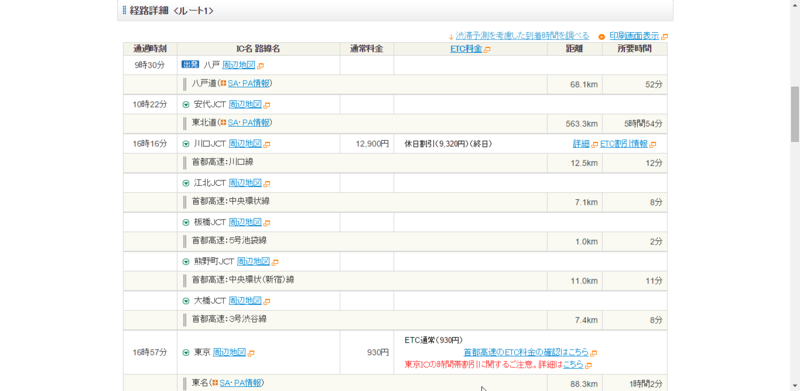
Task: Select the 563.3km distance cell
Action: coord(575,123)
